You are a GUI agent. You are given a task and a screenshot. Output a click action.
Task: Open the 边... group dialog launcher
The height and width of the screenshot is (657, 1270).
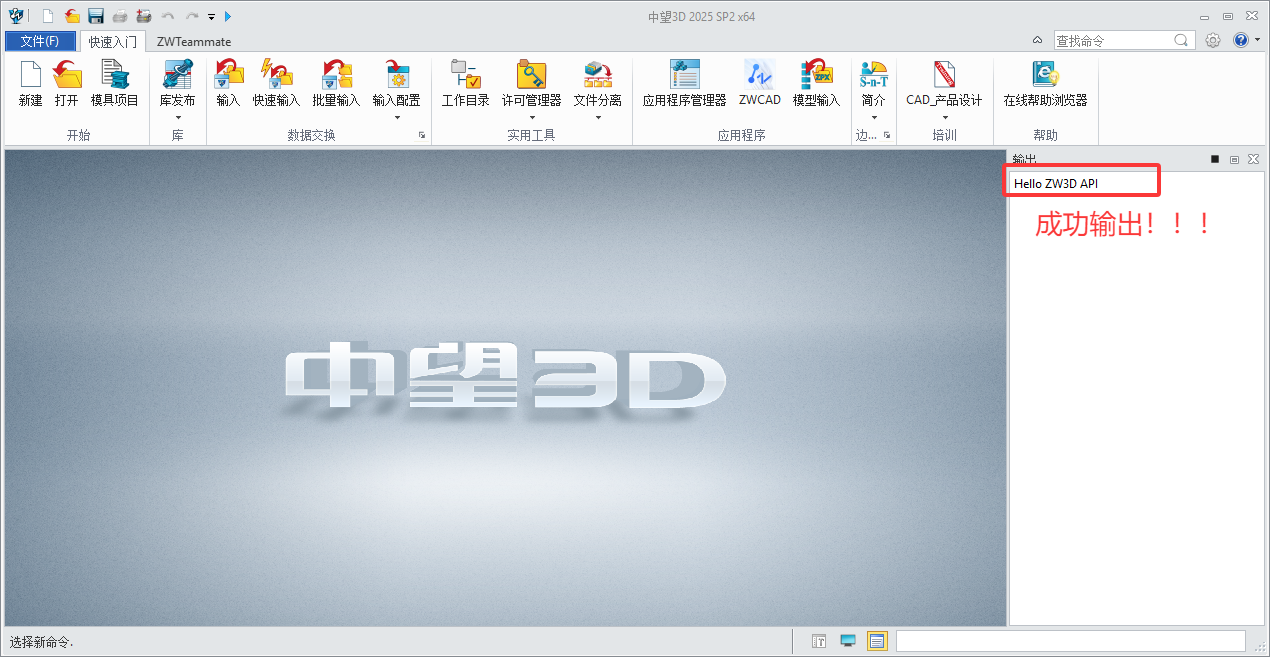pyautogui.click(x=887, y=135)
